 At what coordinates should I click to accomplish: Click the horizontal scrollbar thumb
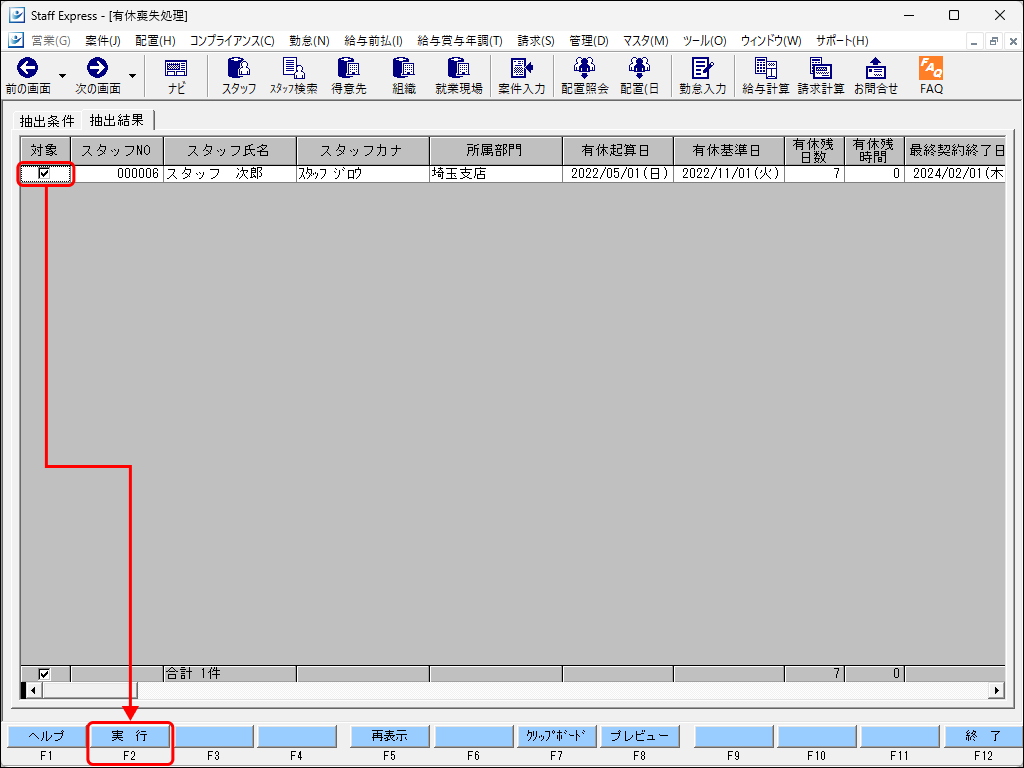90,690
